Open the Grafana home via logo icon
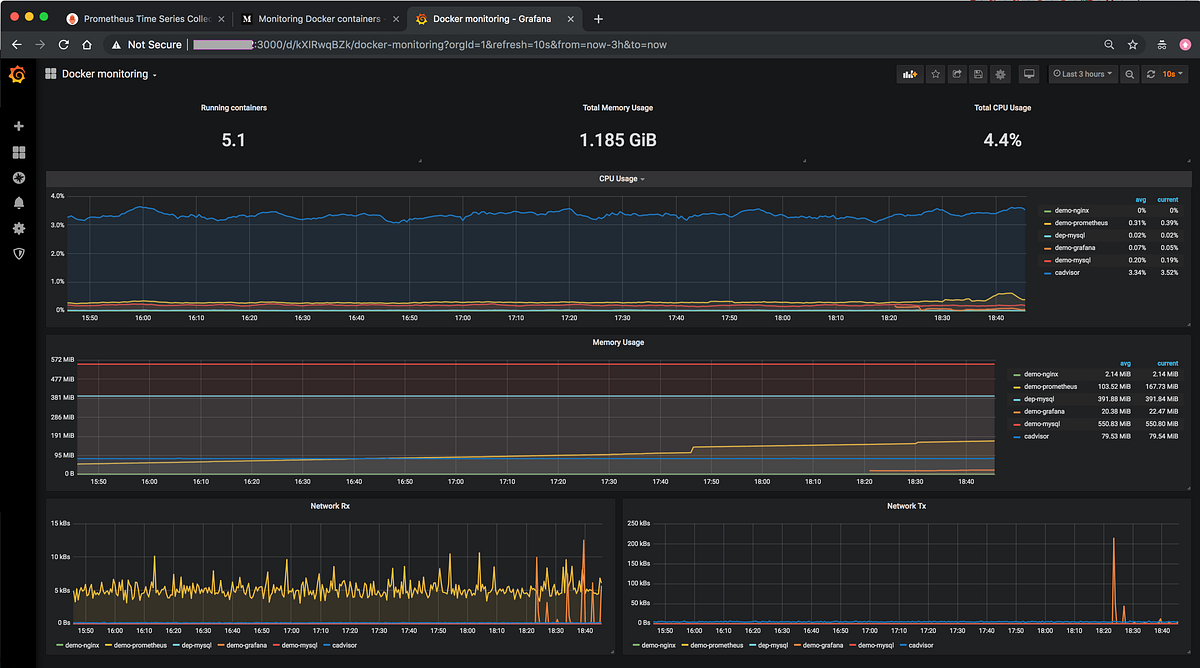1200x668 pixels. tap(16, 74)
